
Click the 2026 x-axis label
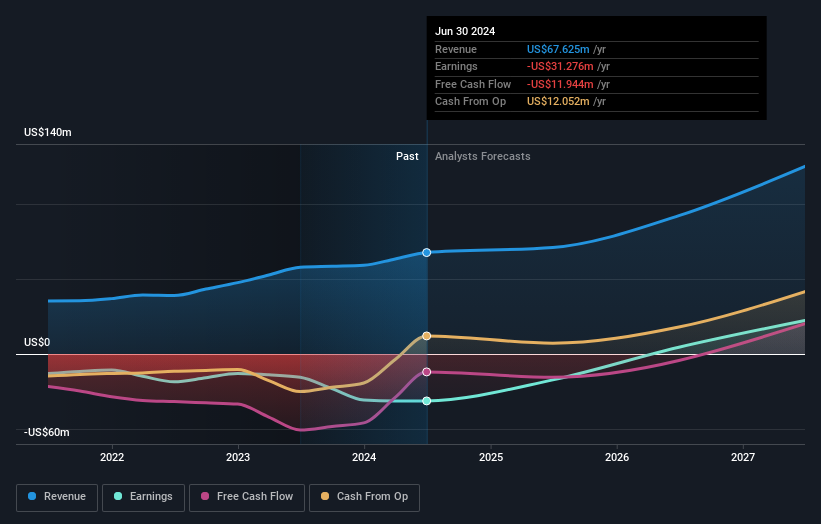[617, 457]
